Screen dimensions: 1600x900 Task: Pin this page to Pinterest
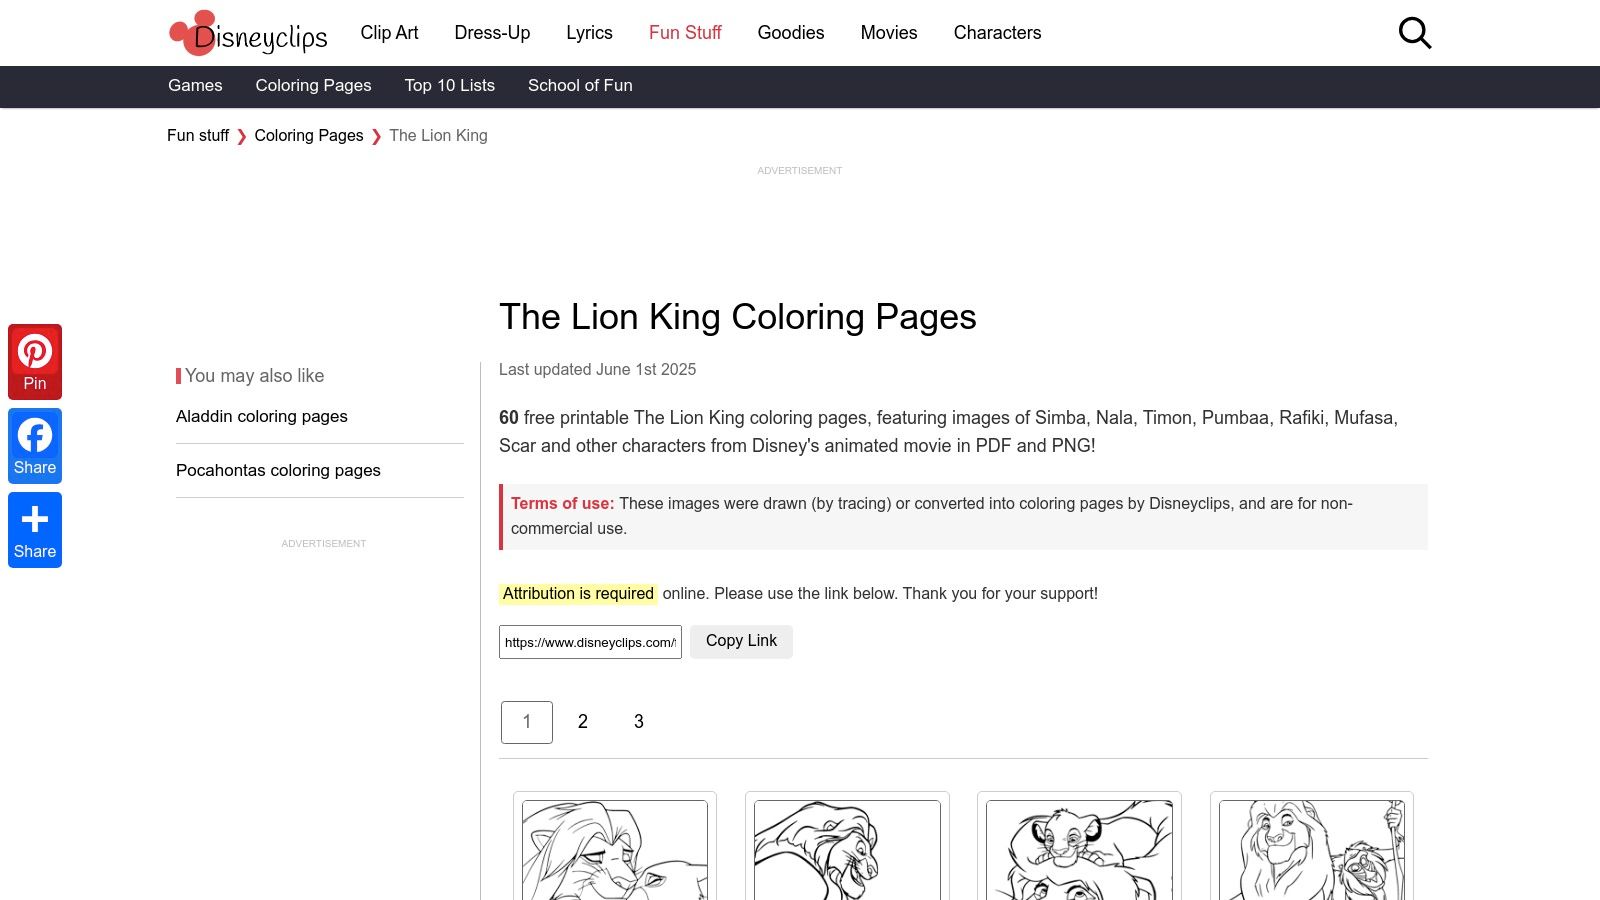(x=35, y=361)
